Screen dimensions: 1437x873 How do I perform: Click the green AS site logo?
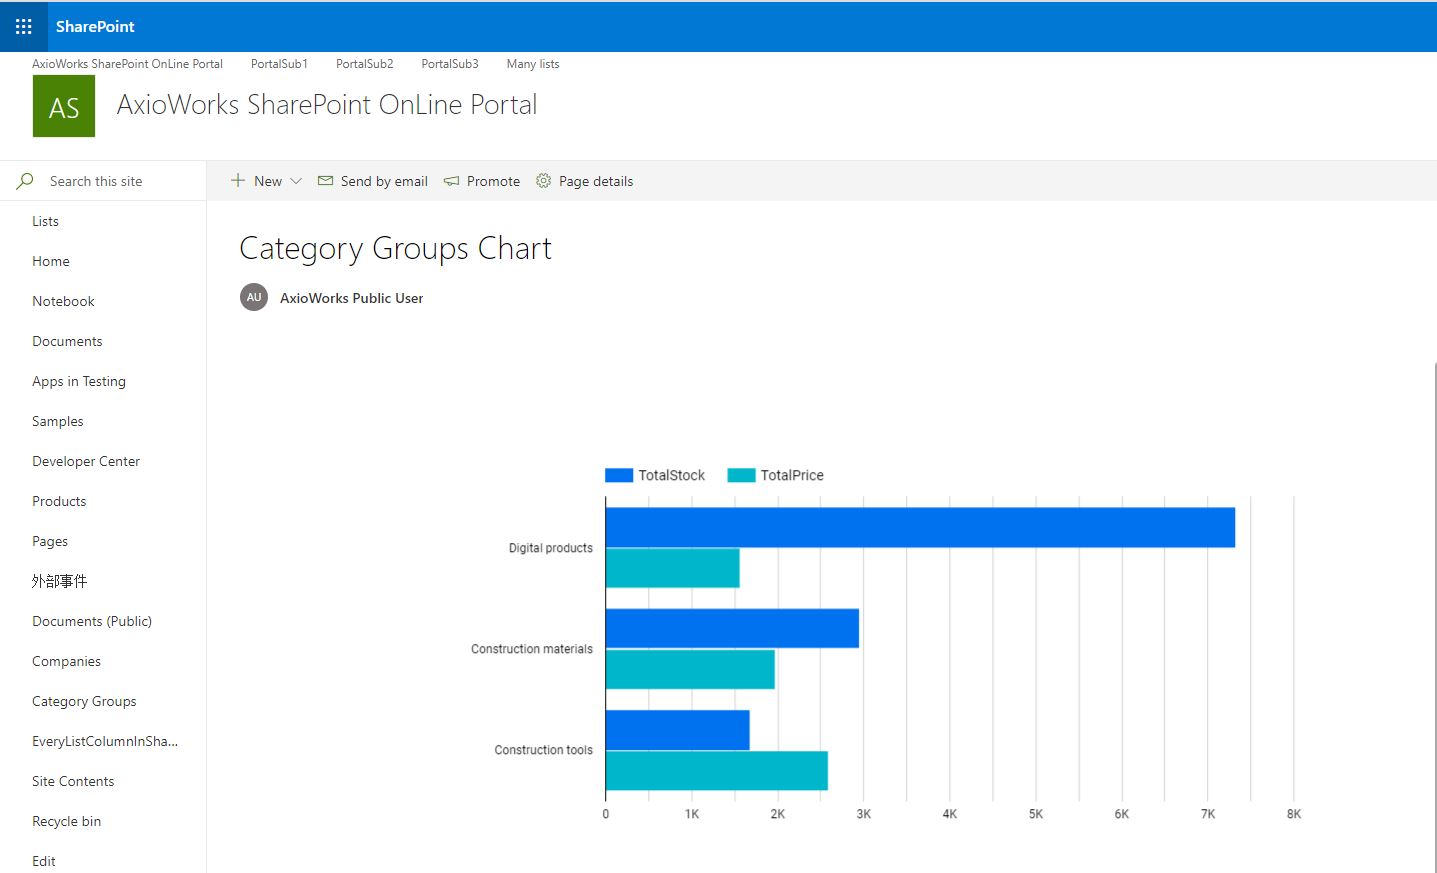tap(64, 106)
